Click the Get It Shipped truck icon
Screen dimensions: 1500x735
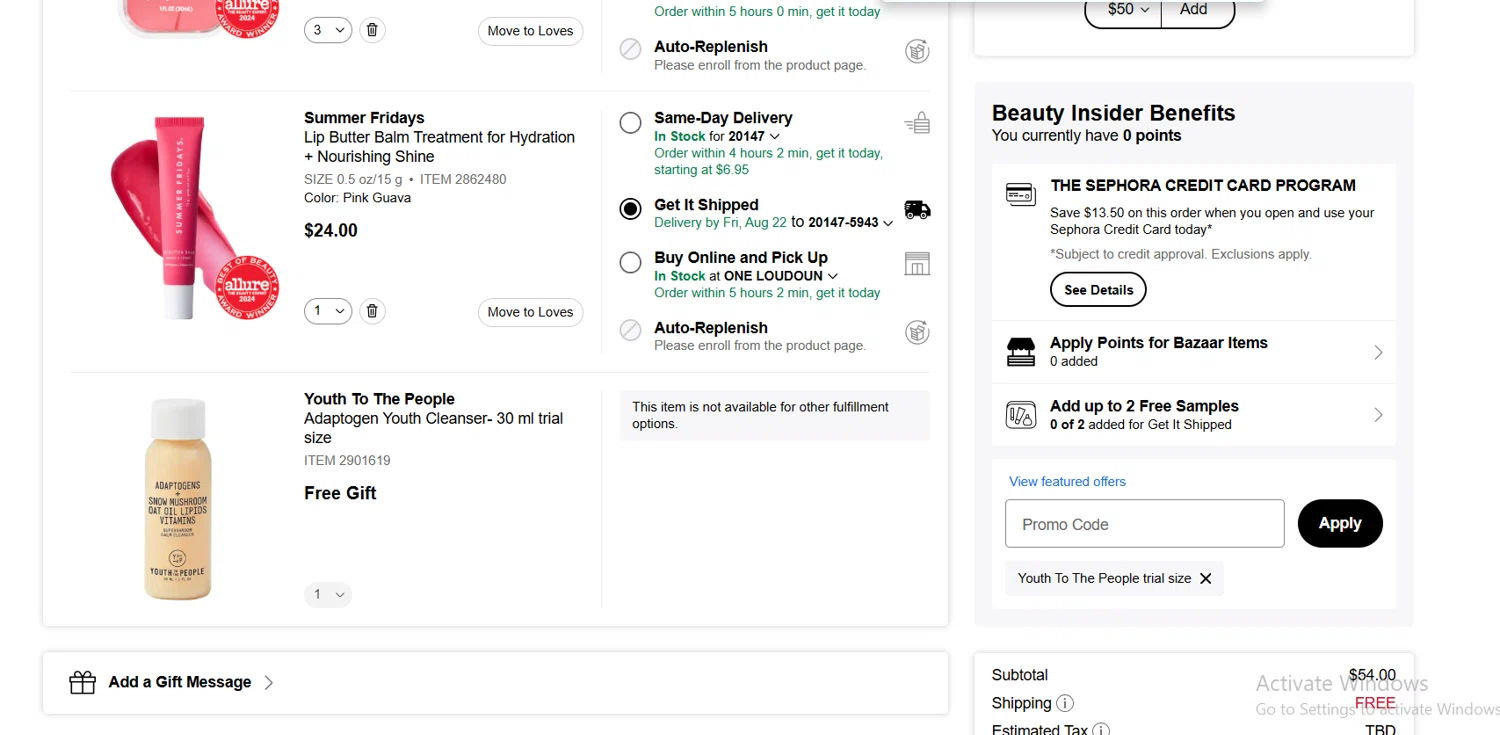917,209
